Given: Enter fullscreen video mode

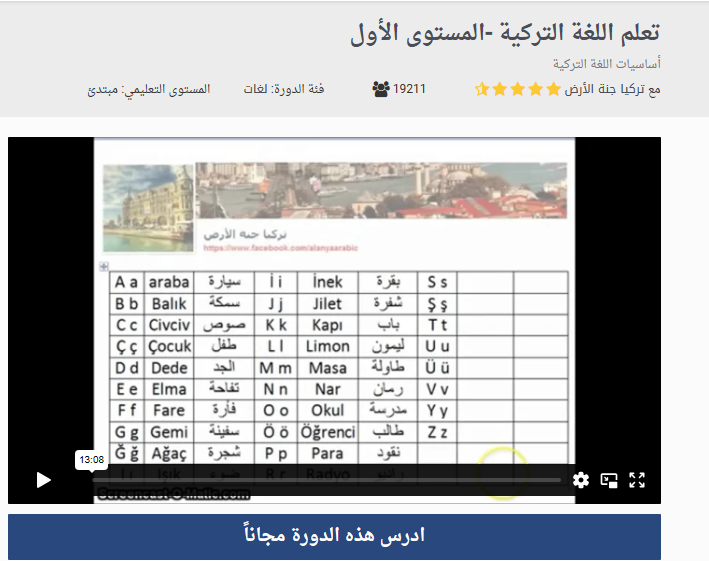Looking at the screenshot, I should coord(637,480).
